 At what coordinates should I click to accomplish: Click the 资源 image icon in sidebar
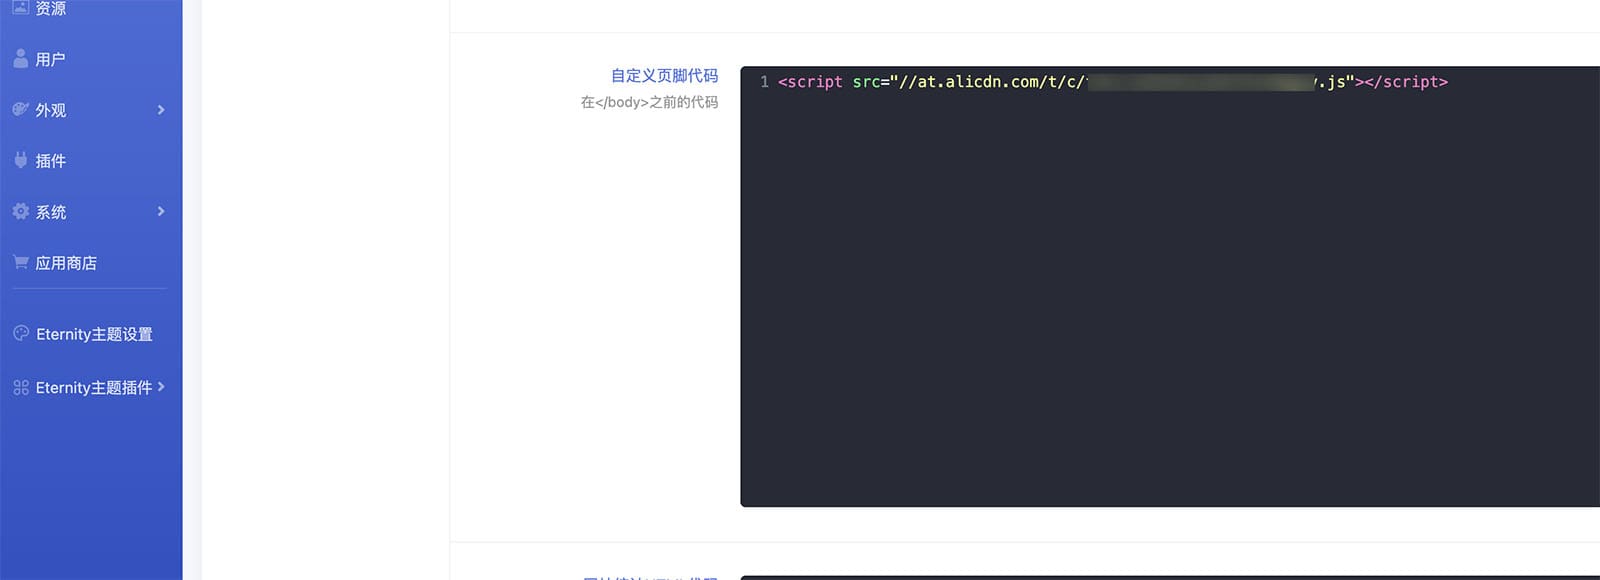[20, 7]
